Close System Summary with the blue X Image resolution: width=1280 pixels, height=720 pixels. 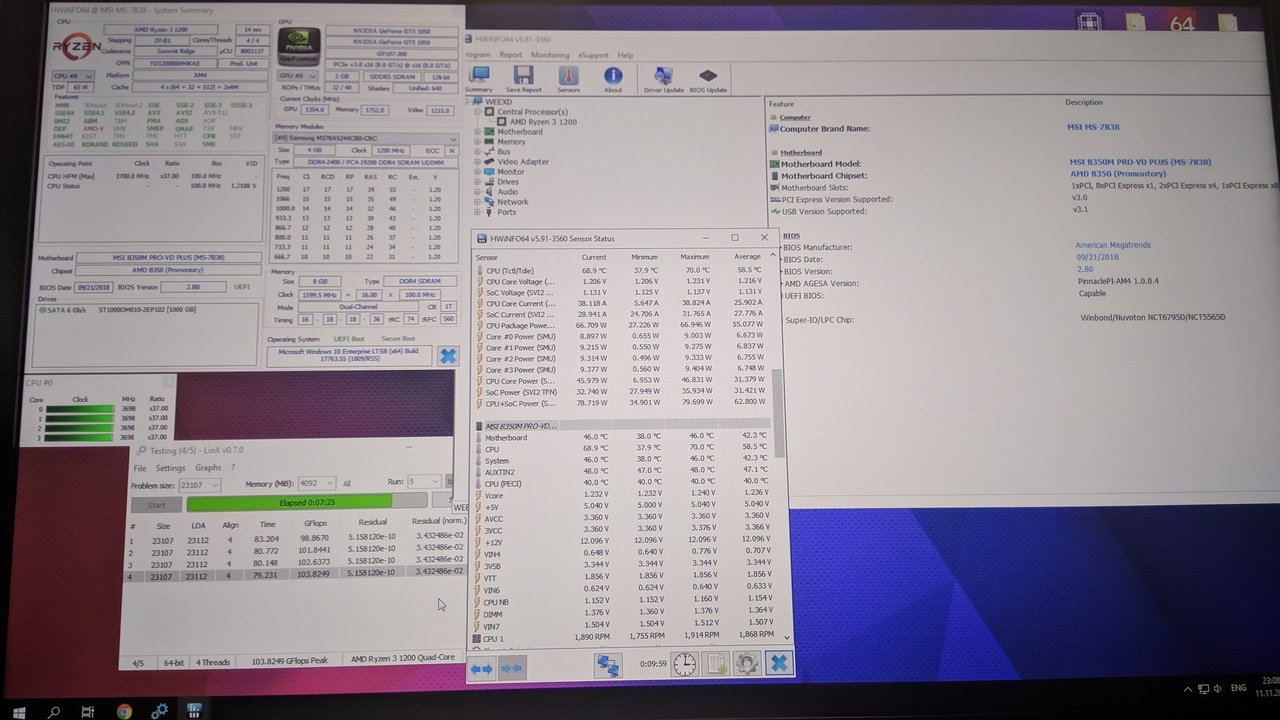tap(448, 356)
